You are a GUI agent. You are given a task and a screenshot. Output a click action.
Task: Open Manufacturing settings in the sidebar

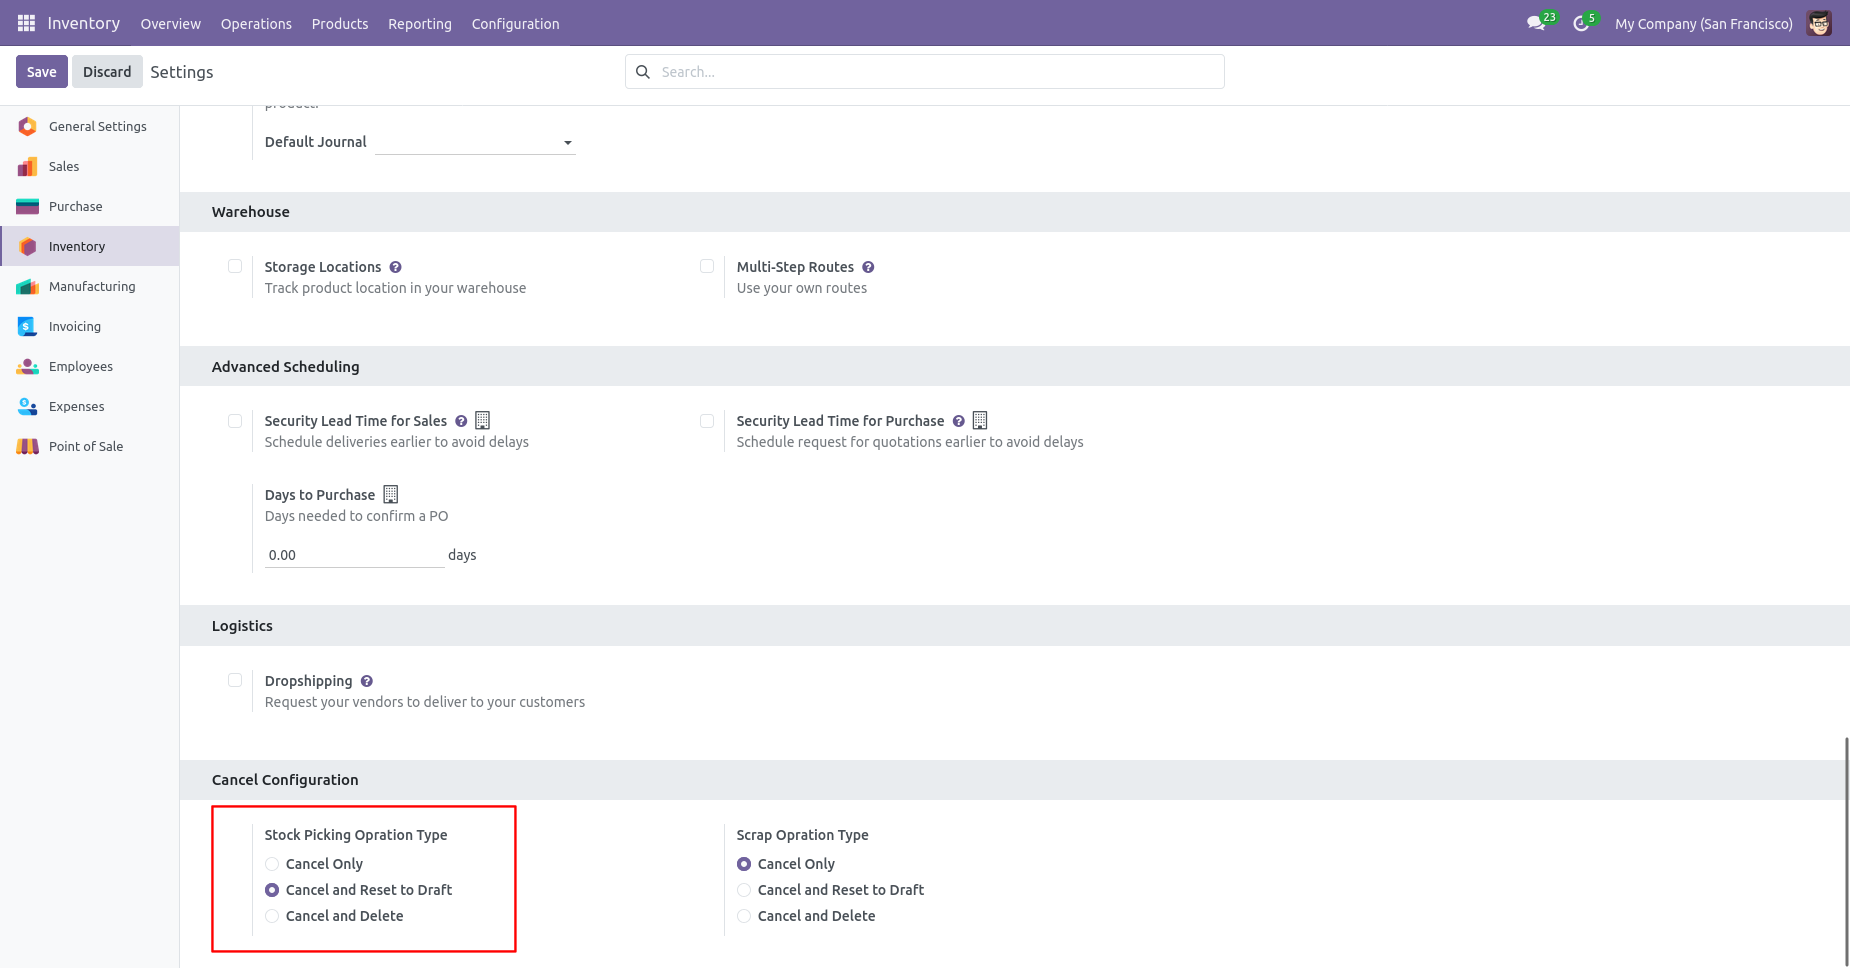coord(90,286)
